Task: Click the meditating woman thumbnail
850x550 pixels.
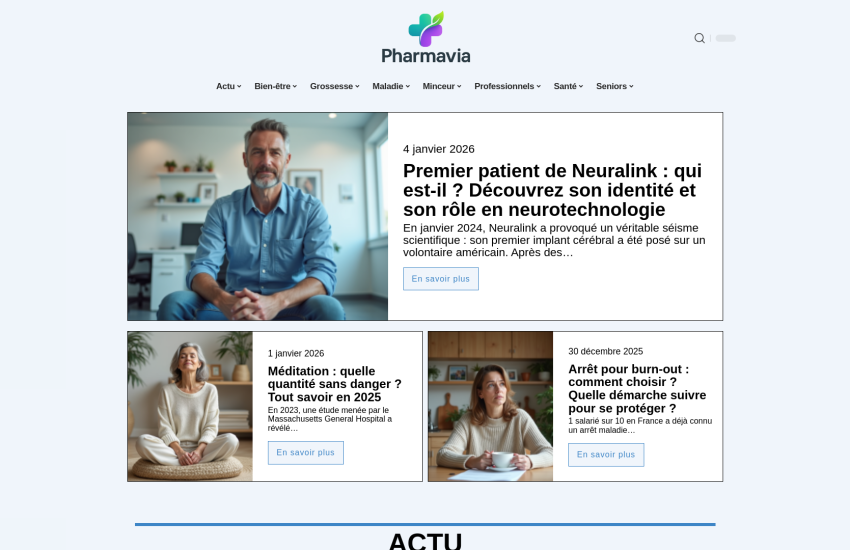Action: (x=190, y=406)
